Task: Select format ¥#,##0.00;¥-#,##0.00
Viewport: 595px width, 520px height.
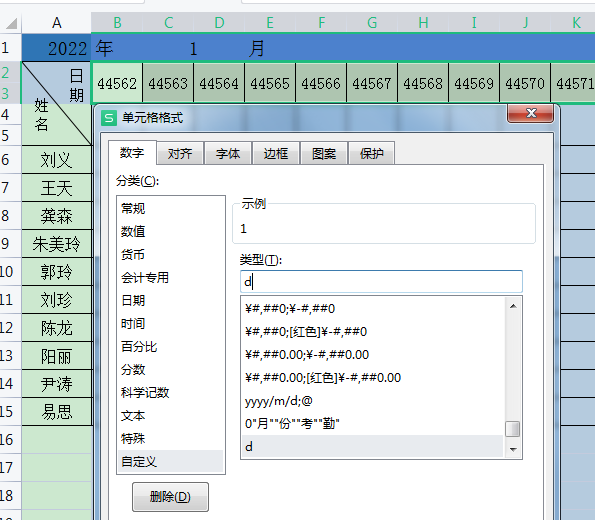Action: (373, 355)
